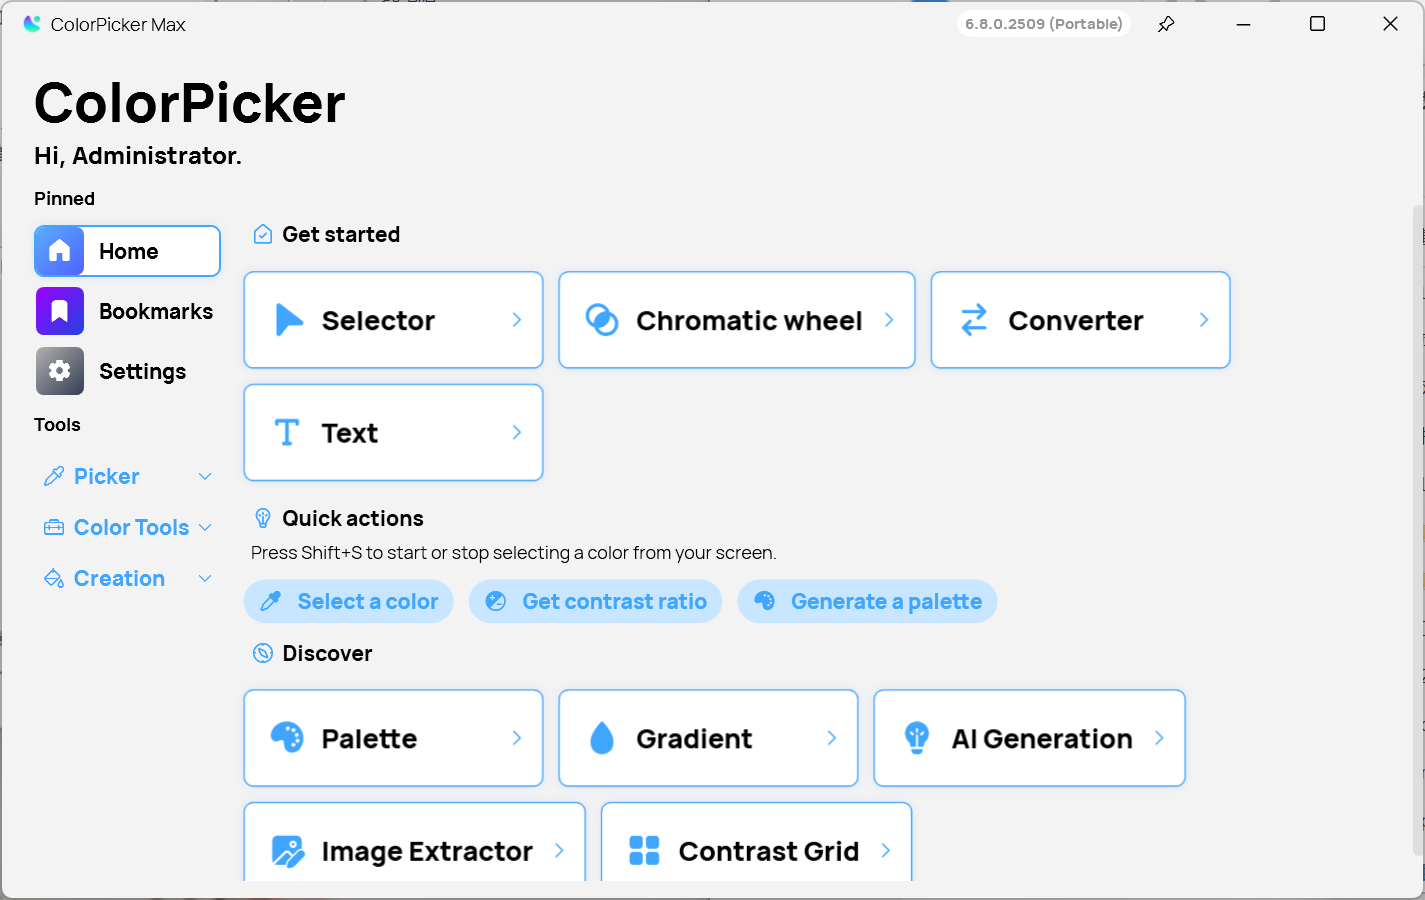1425x900 pixels.
Task: Expand the Color Tools section
Action: [x=205, y=527]
